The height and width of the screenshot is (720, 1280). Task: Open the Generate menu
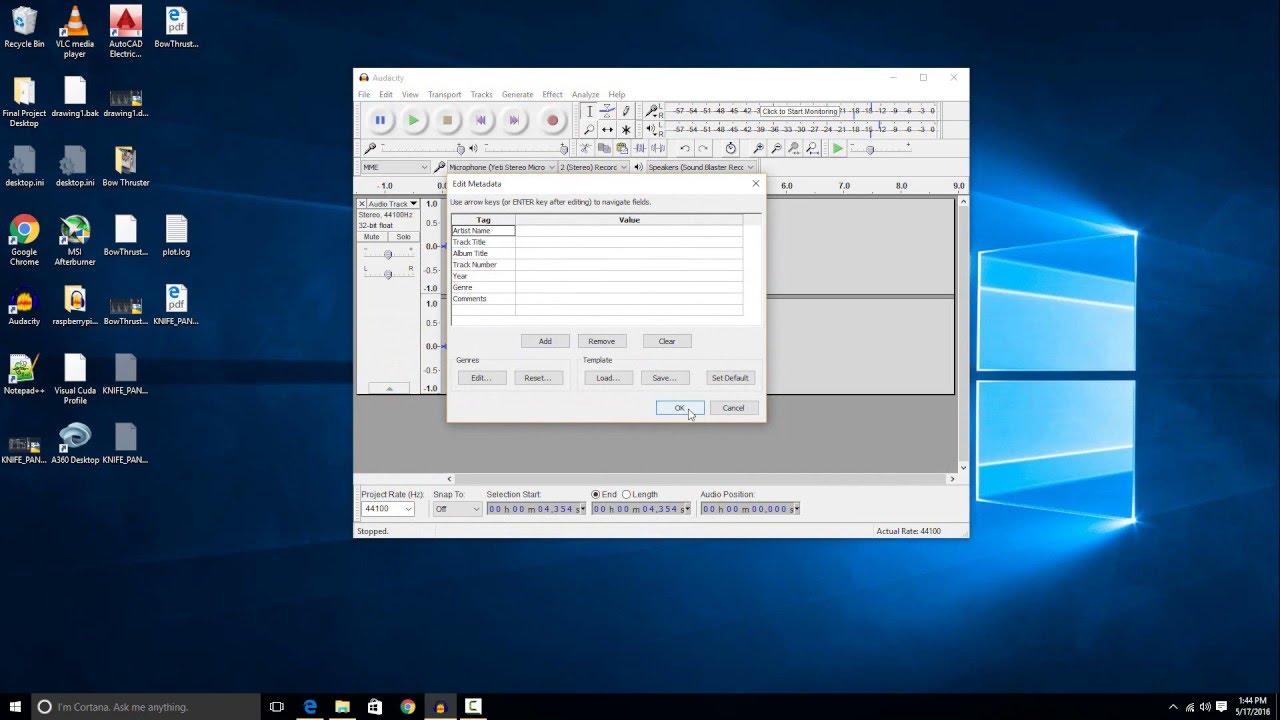coord(517,95)
